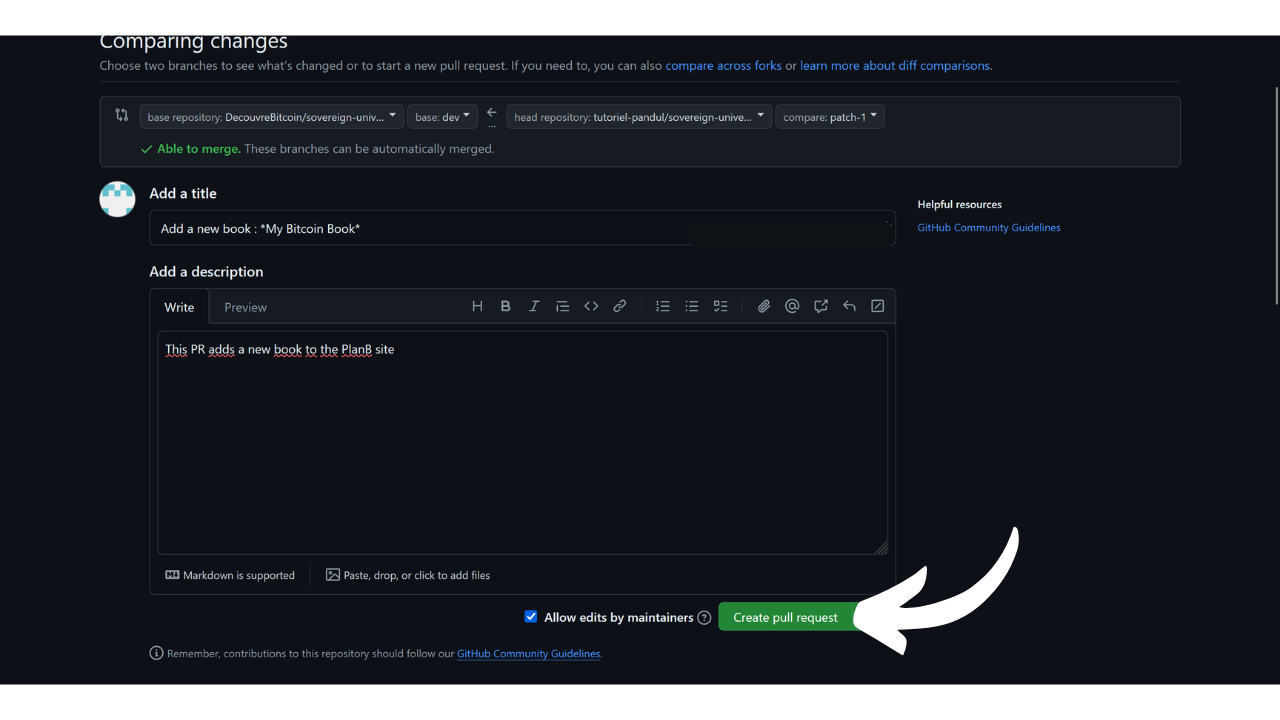Image resolution: width=1280 pixels, height=720 pixels.
Task: Click the user avatar next to title
Action: pyautogui.click(x=117, y=199)
